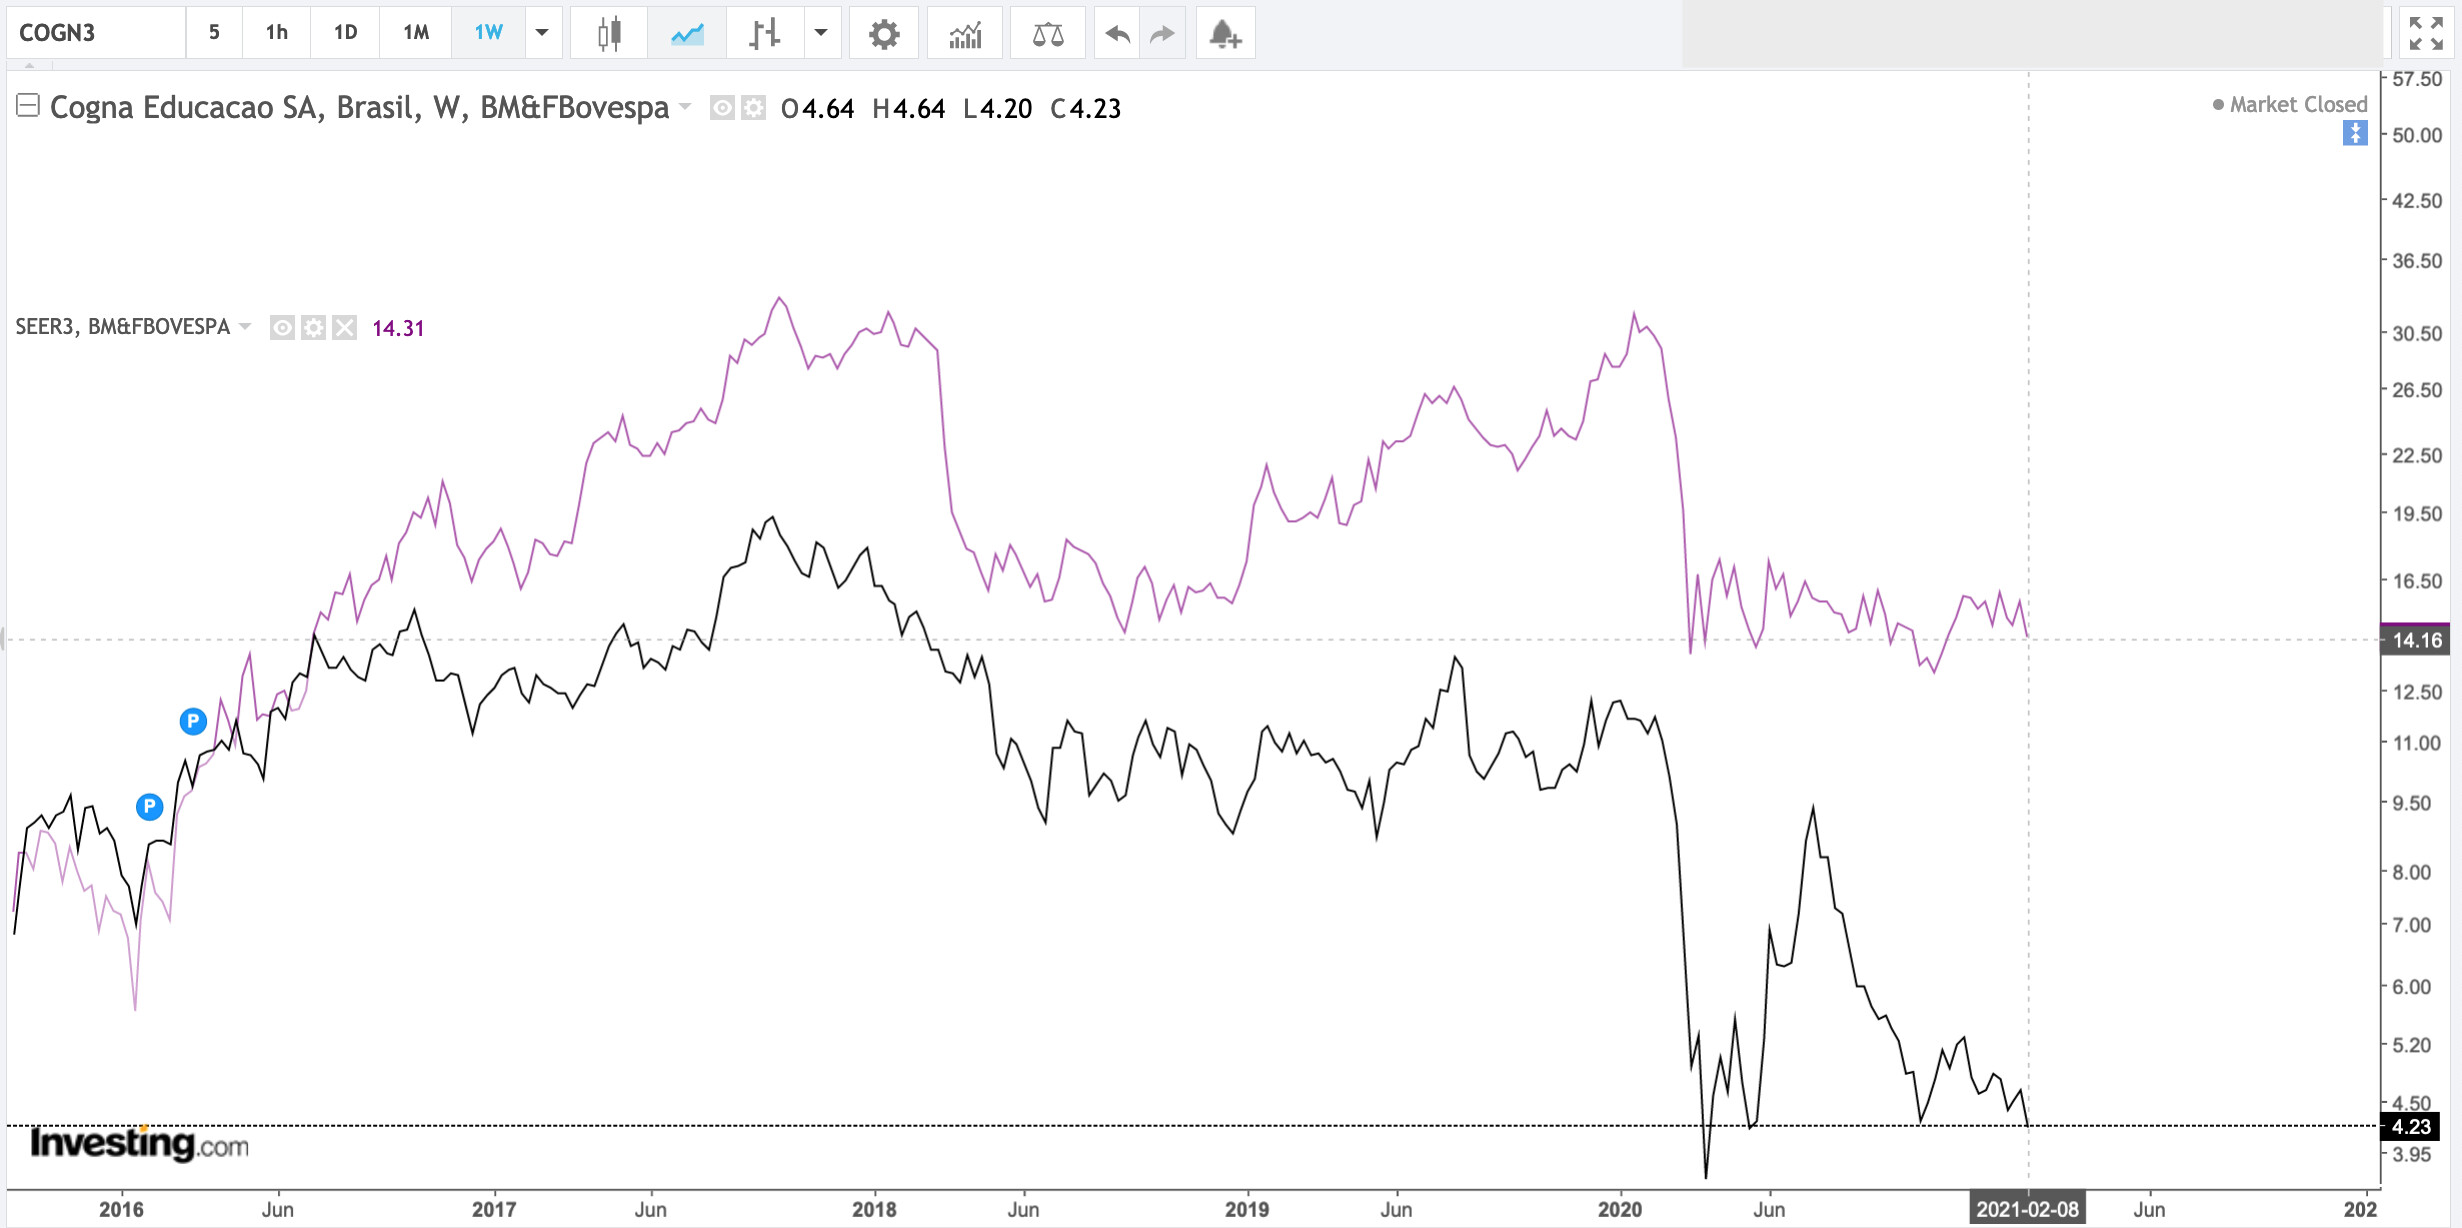2462x1228 pixels.
Task: Undo the last chart action
Action: coord(1117,34)
